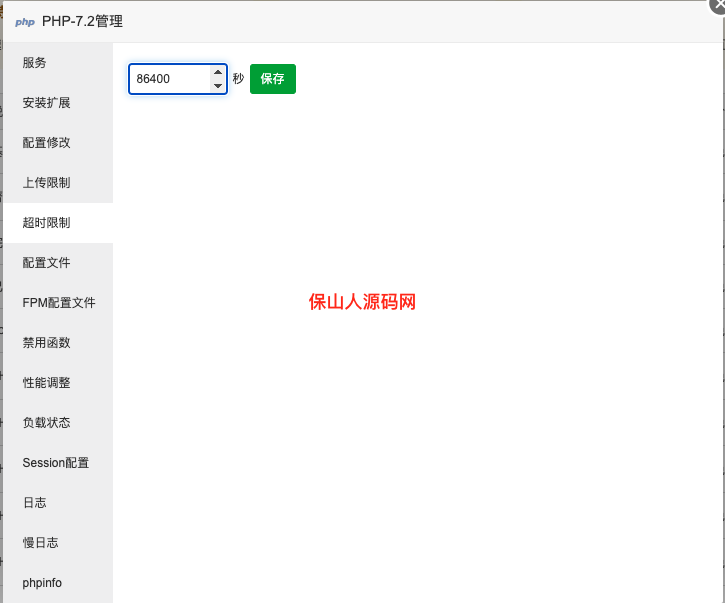725x603 pixels.
Task: Switch to 配置修改 tab
Action: pyautogui.click(x=58, y=142)
